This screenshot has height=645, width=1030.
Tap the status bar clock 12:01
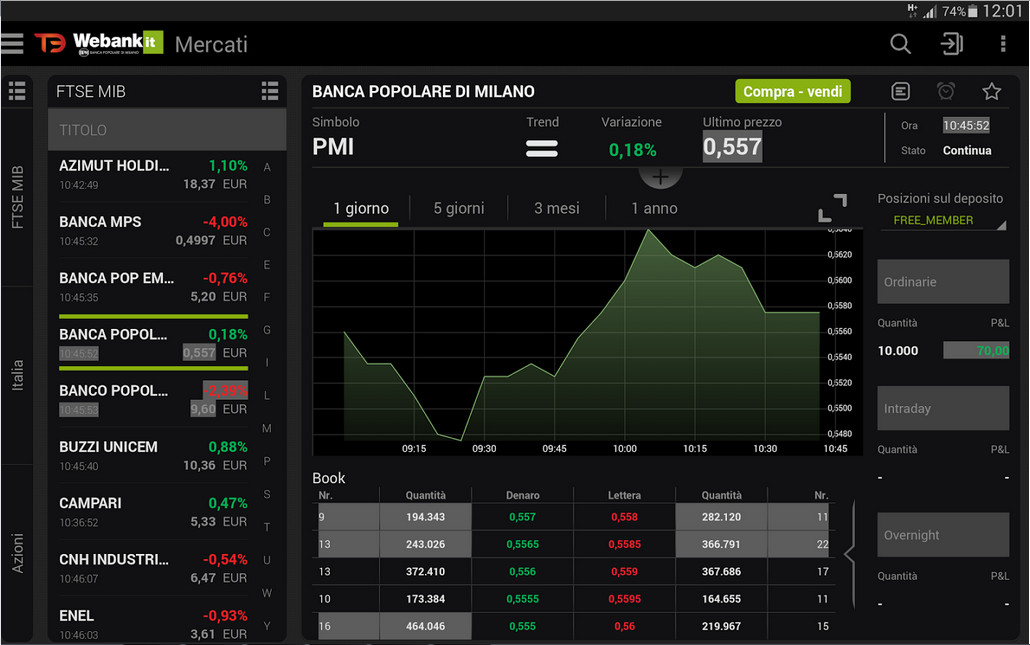click(1002, 11)
